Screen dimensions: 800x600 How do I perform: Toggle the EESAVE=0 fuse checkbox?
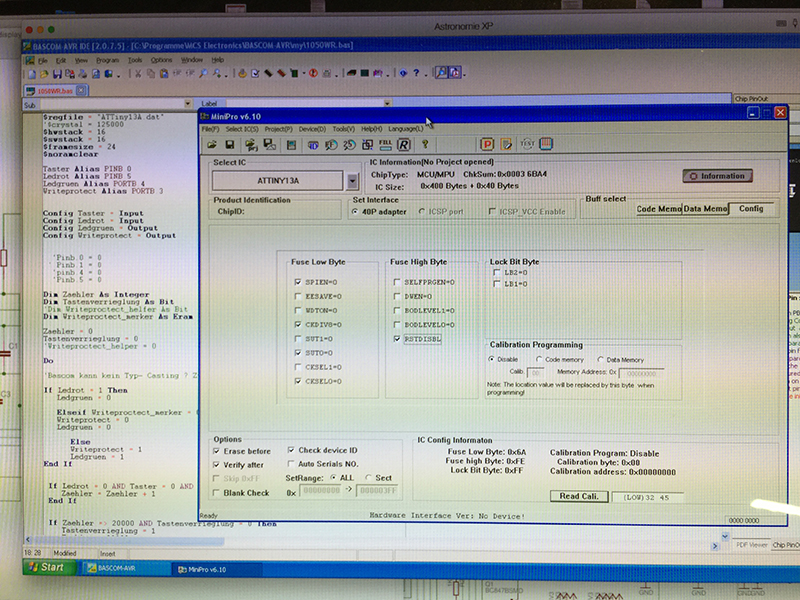[298, 296]
